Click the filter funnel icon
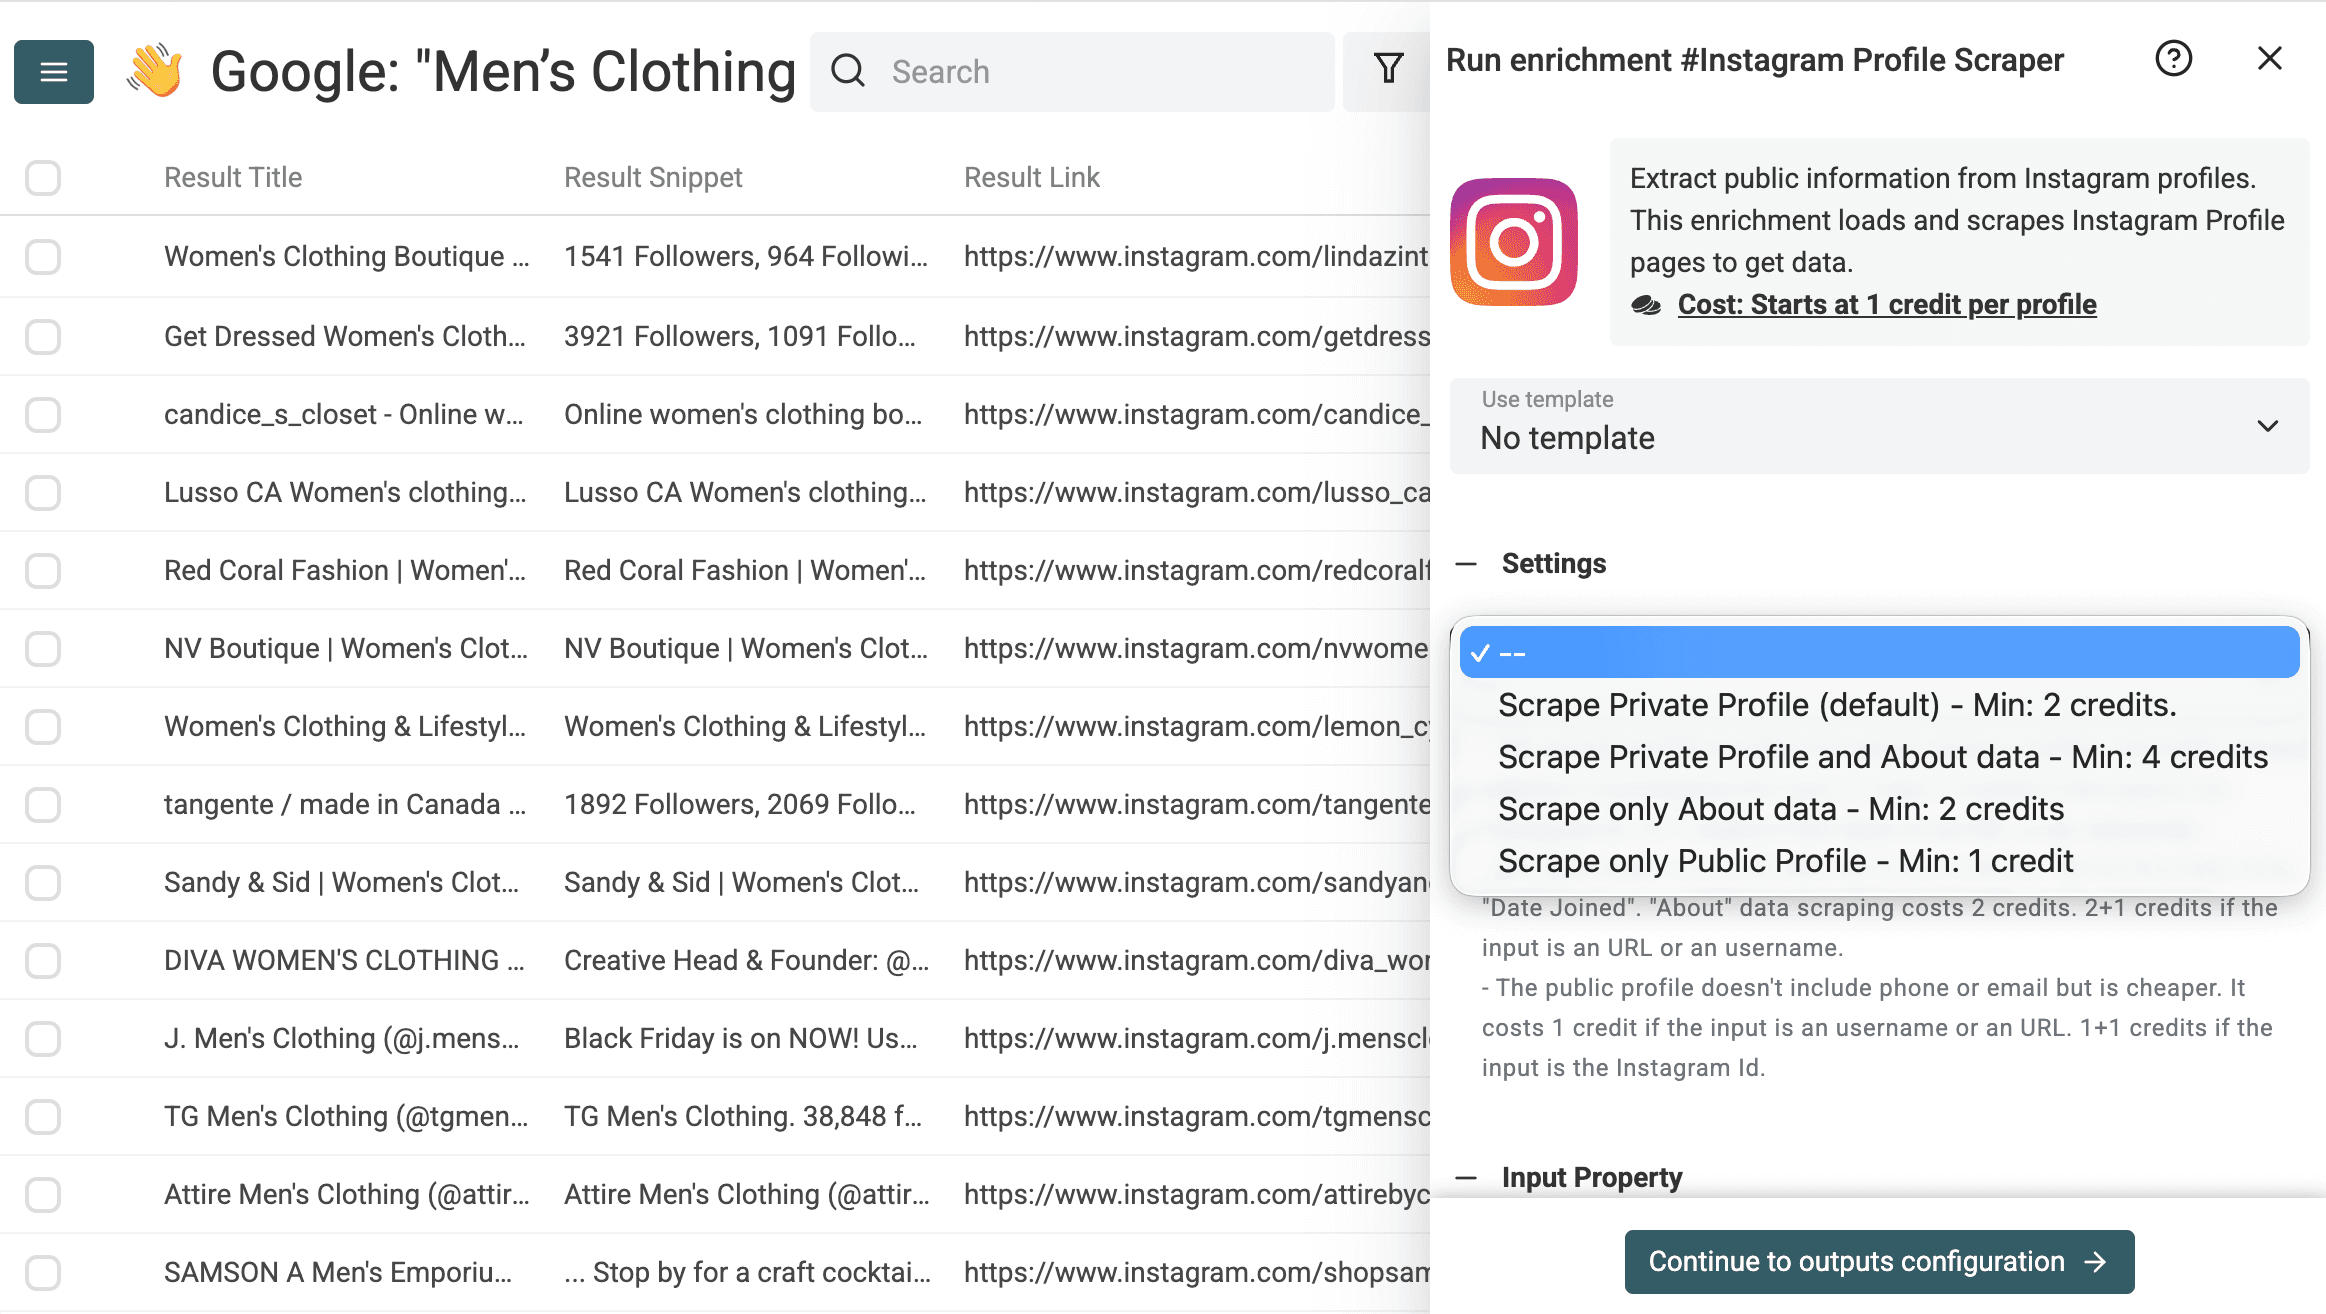This screenshot has width=2326, height=1314. tap(1388, 69)
